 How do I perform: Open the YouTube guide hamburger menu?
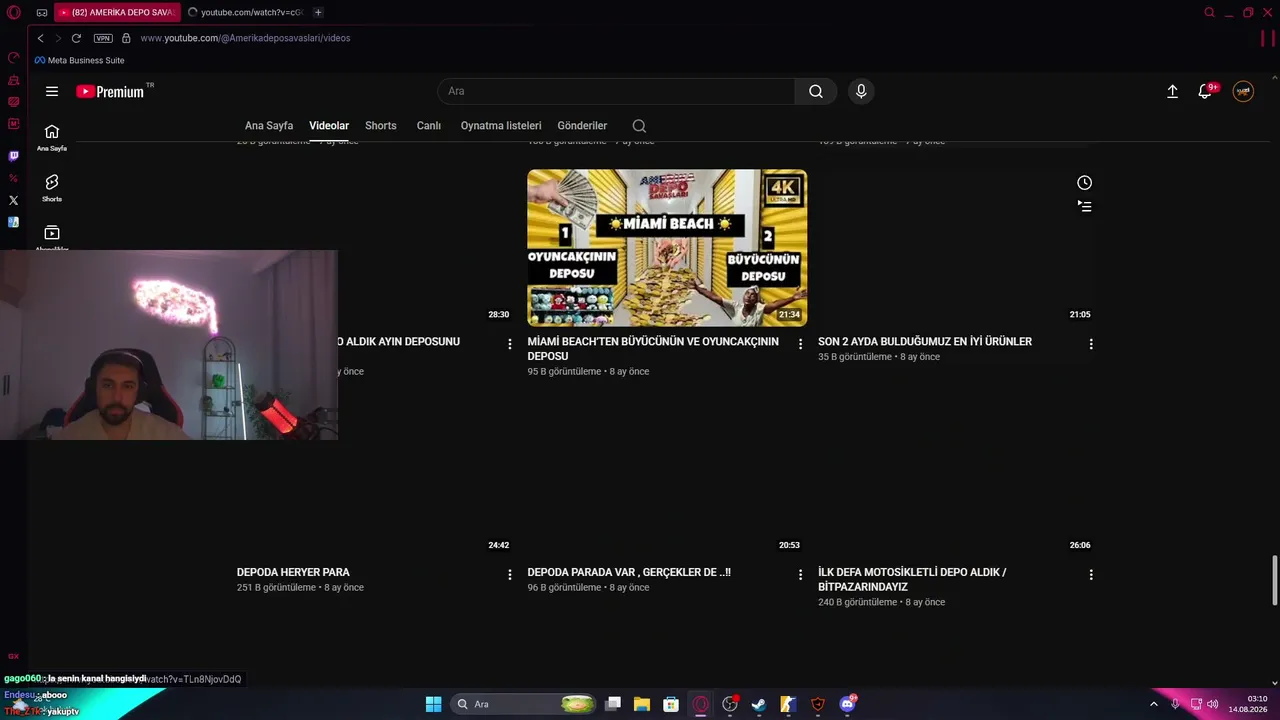coord(52,91)
